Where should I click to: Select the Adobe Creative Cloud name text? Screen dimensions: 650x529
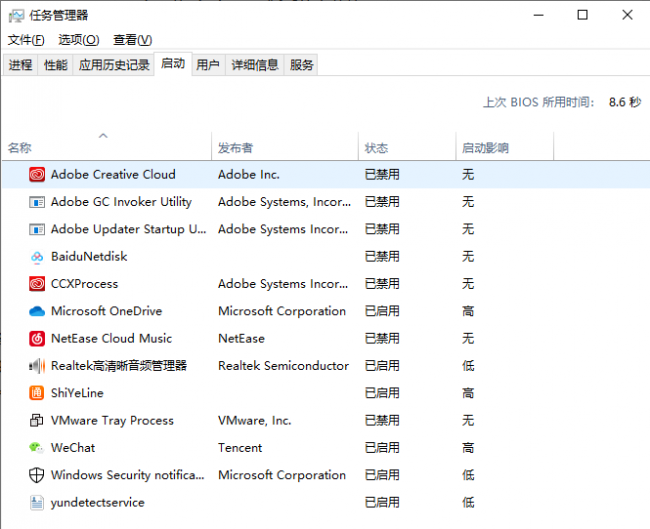pyautogui.click(x=113, y=175)
